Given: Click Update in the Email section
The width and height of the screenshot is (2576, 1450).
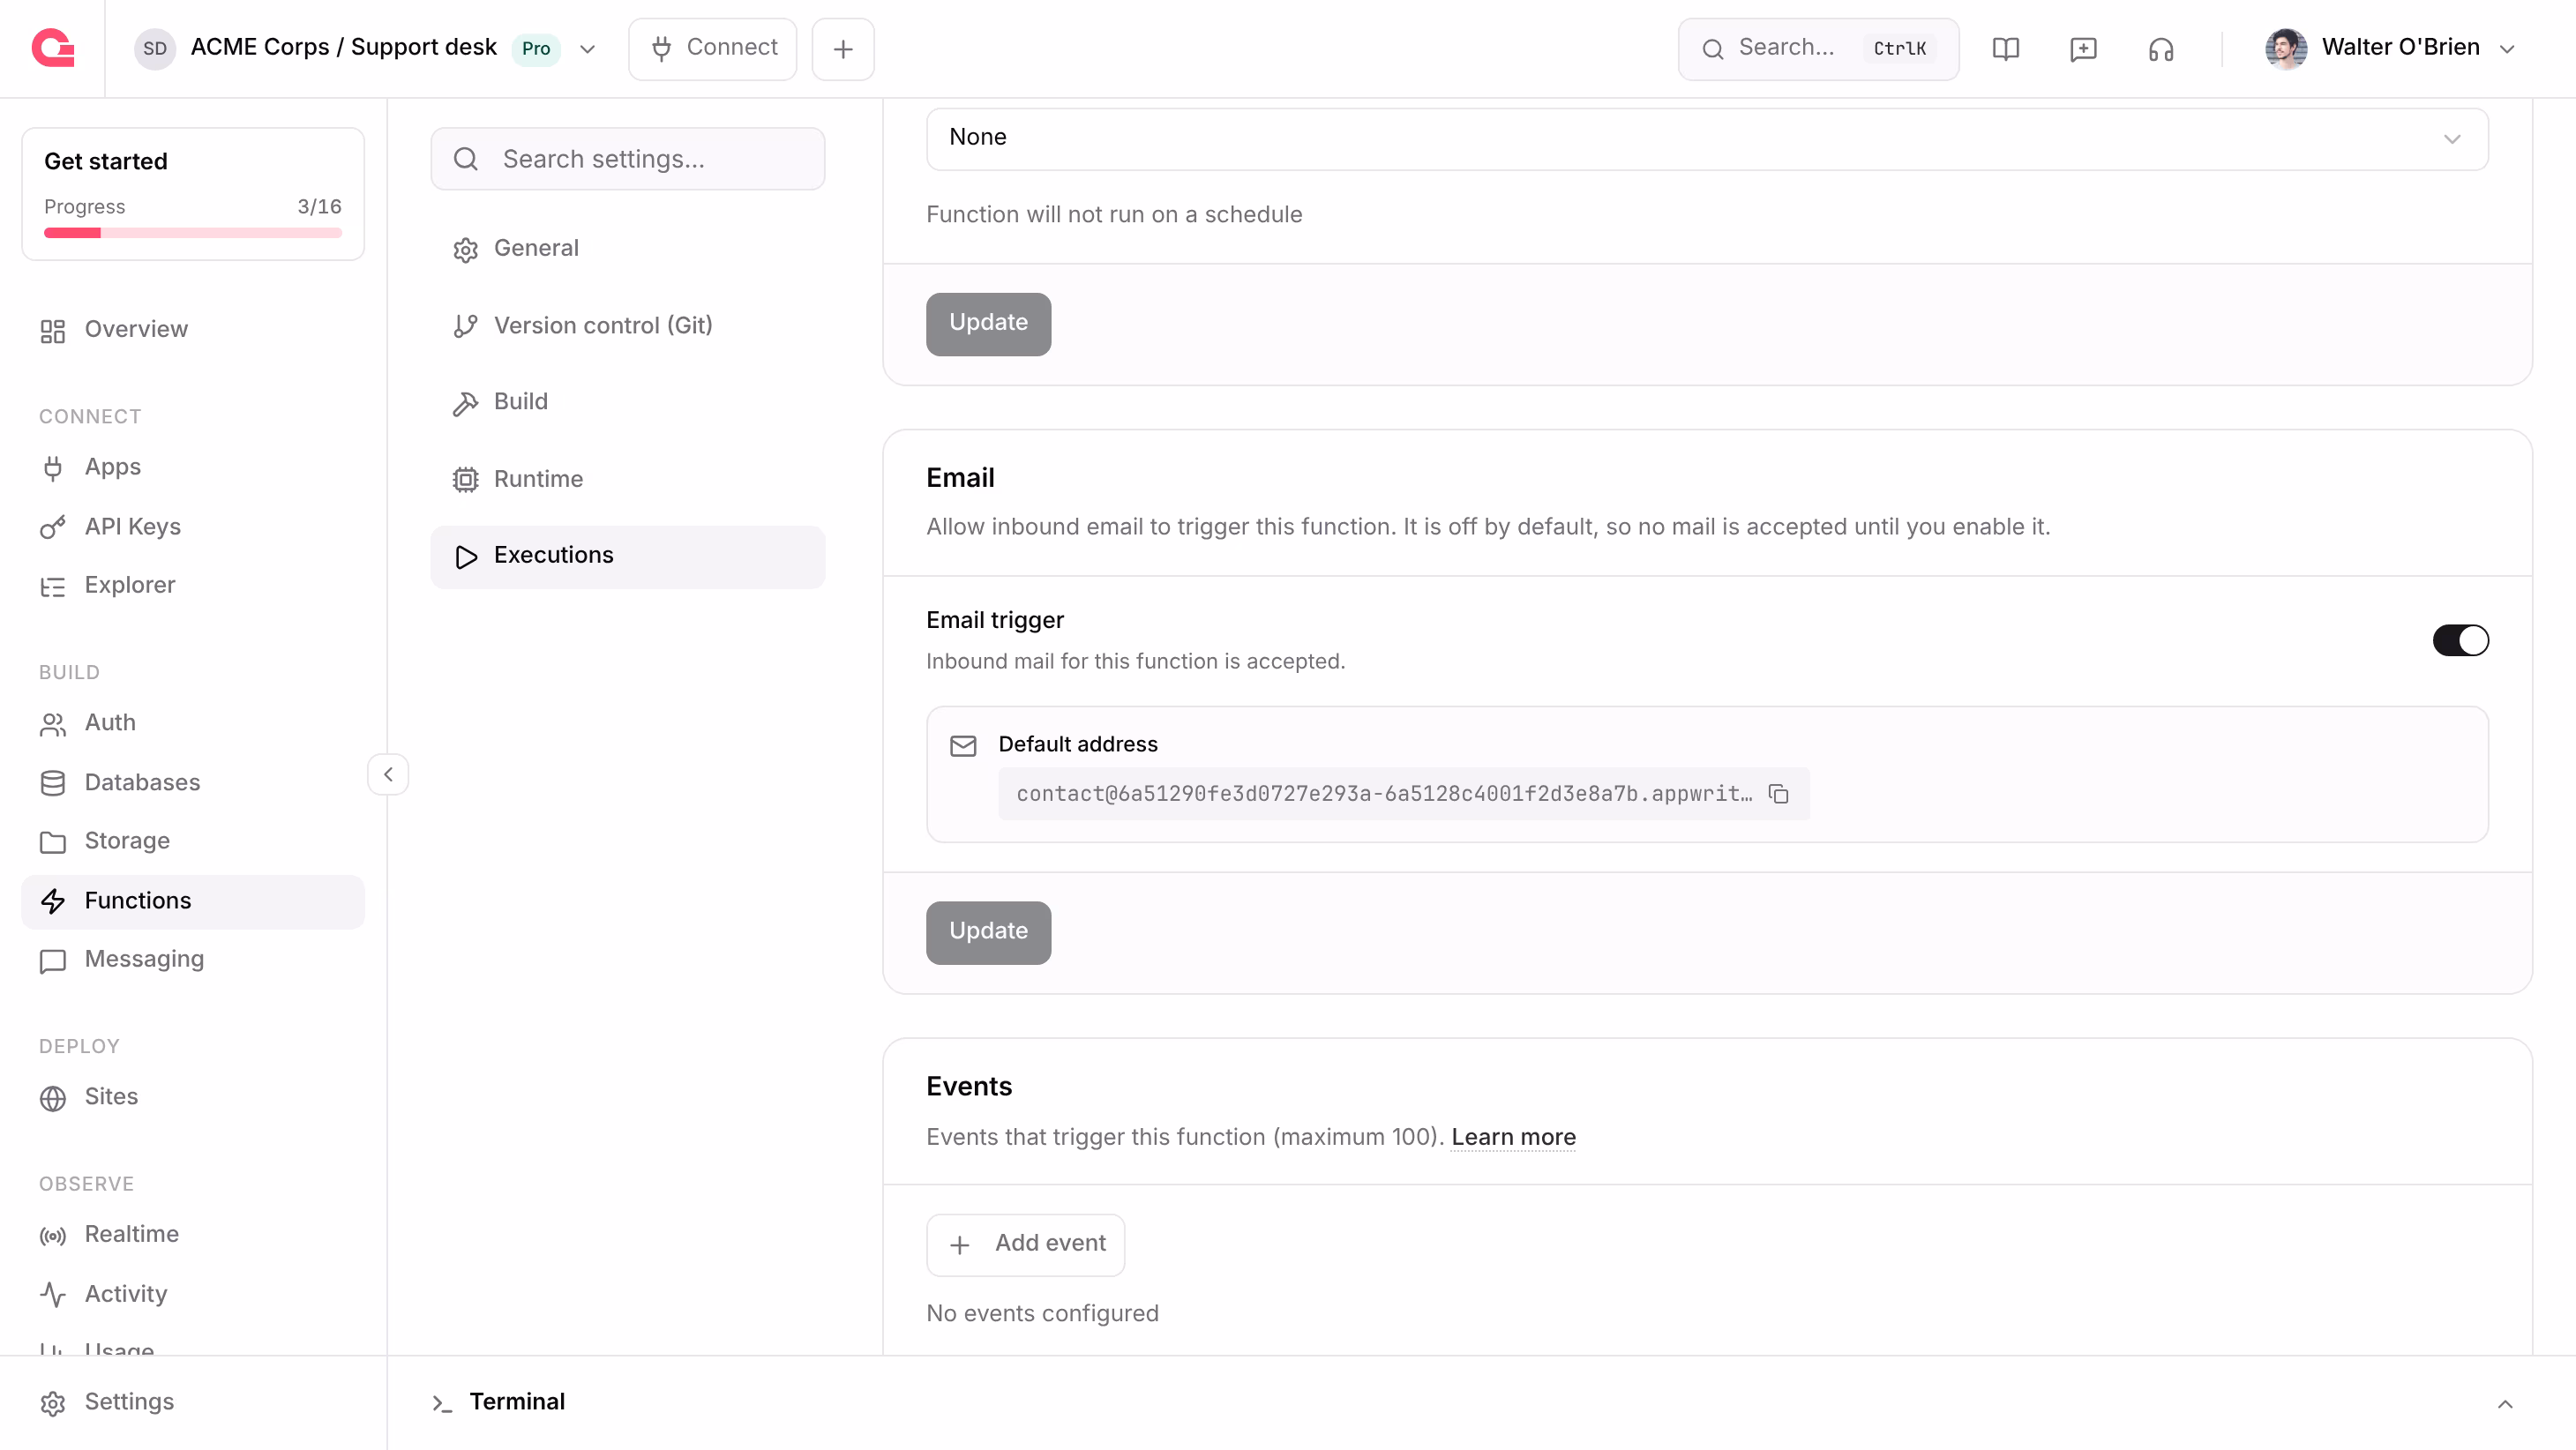Looking at the screenshot, I should coord(988,932).
